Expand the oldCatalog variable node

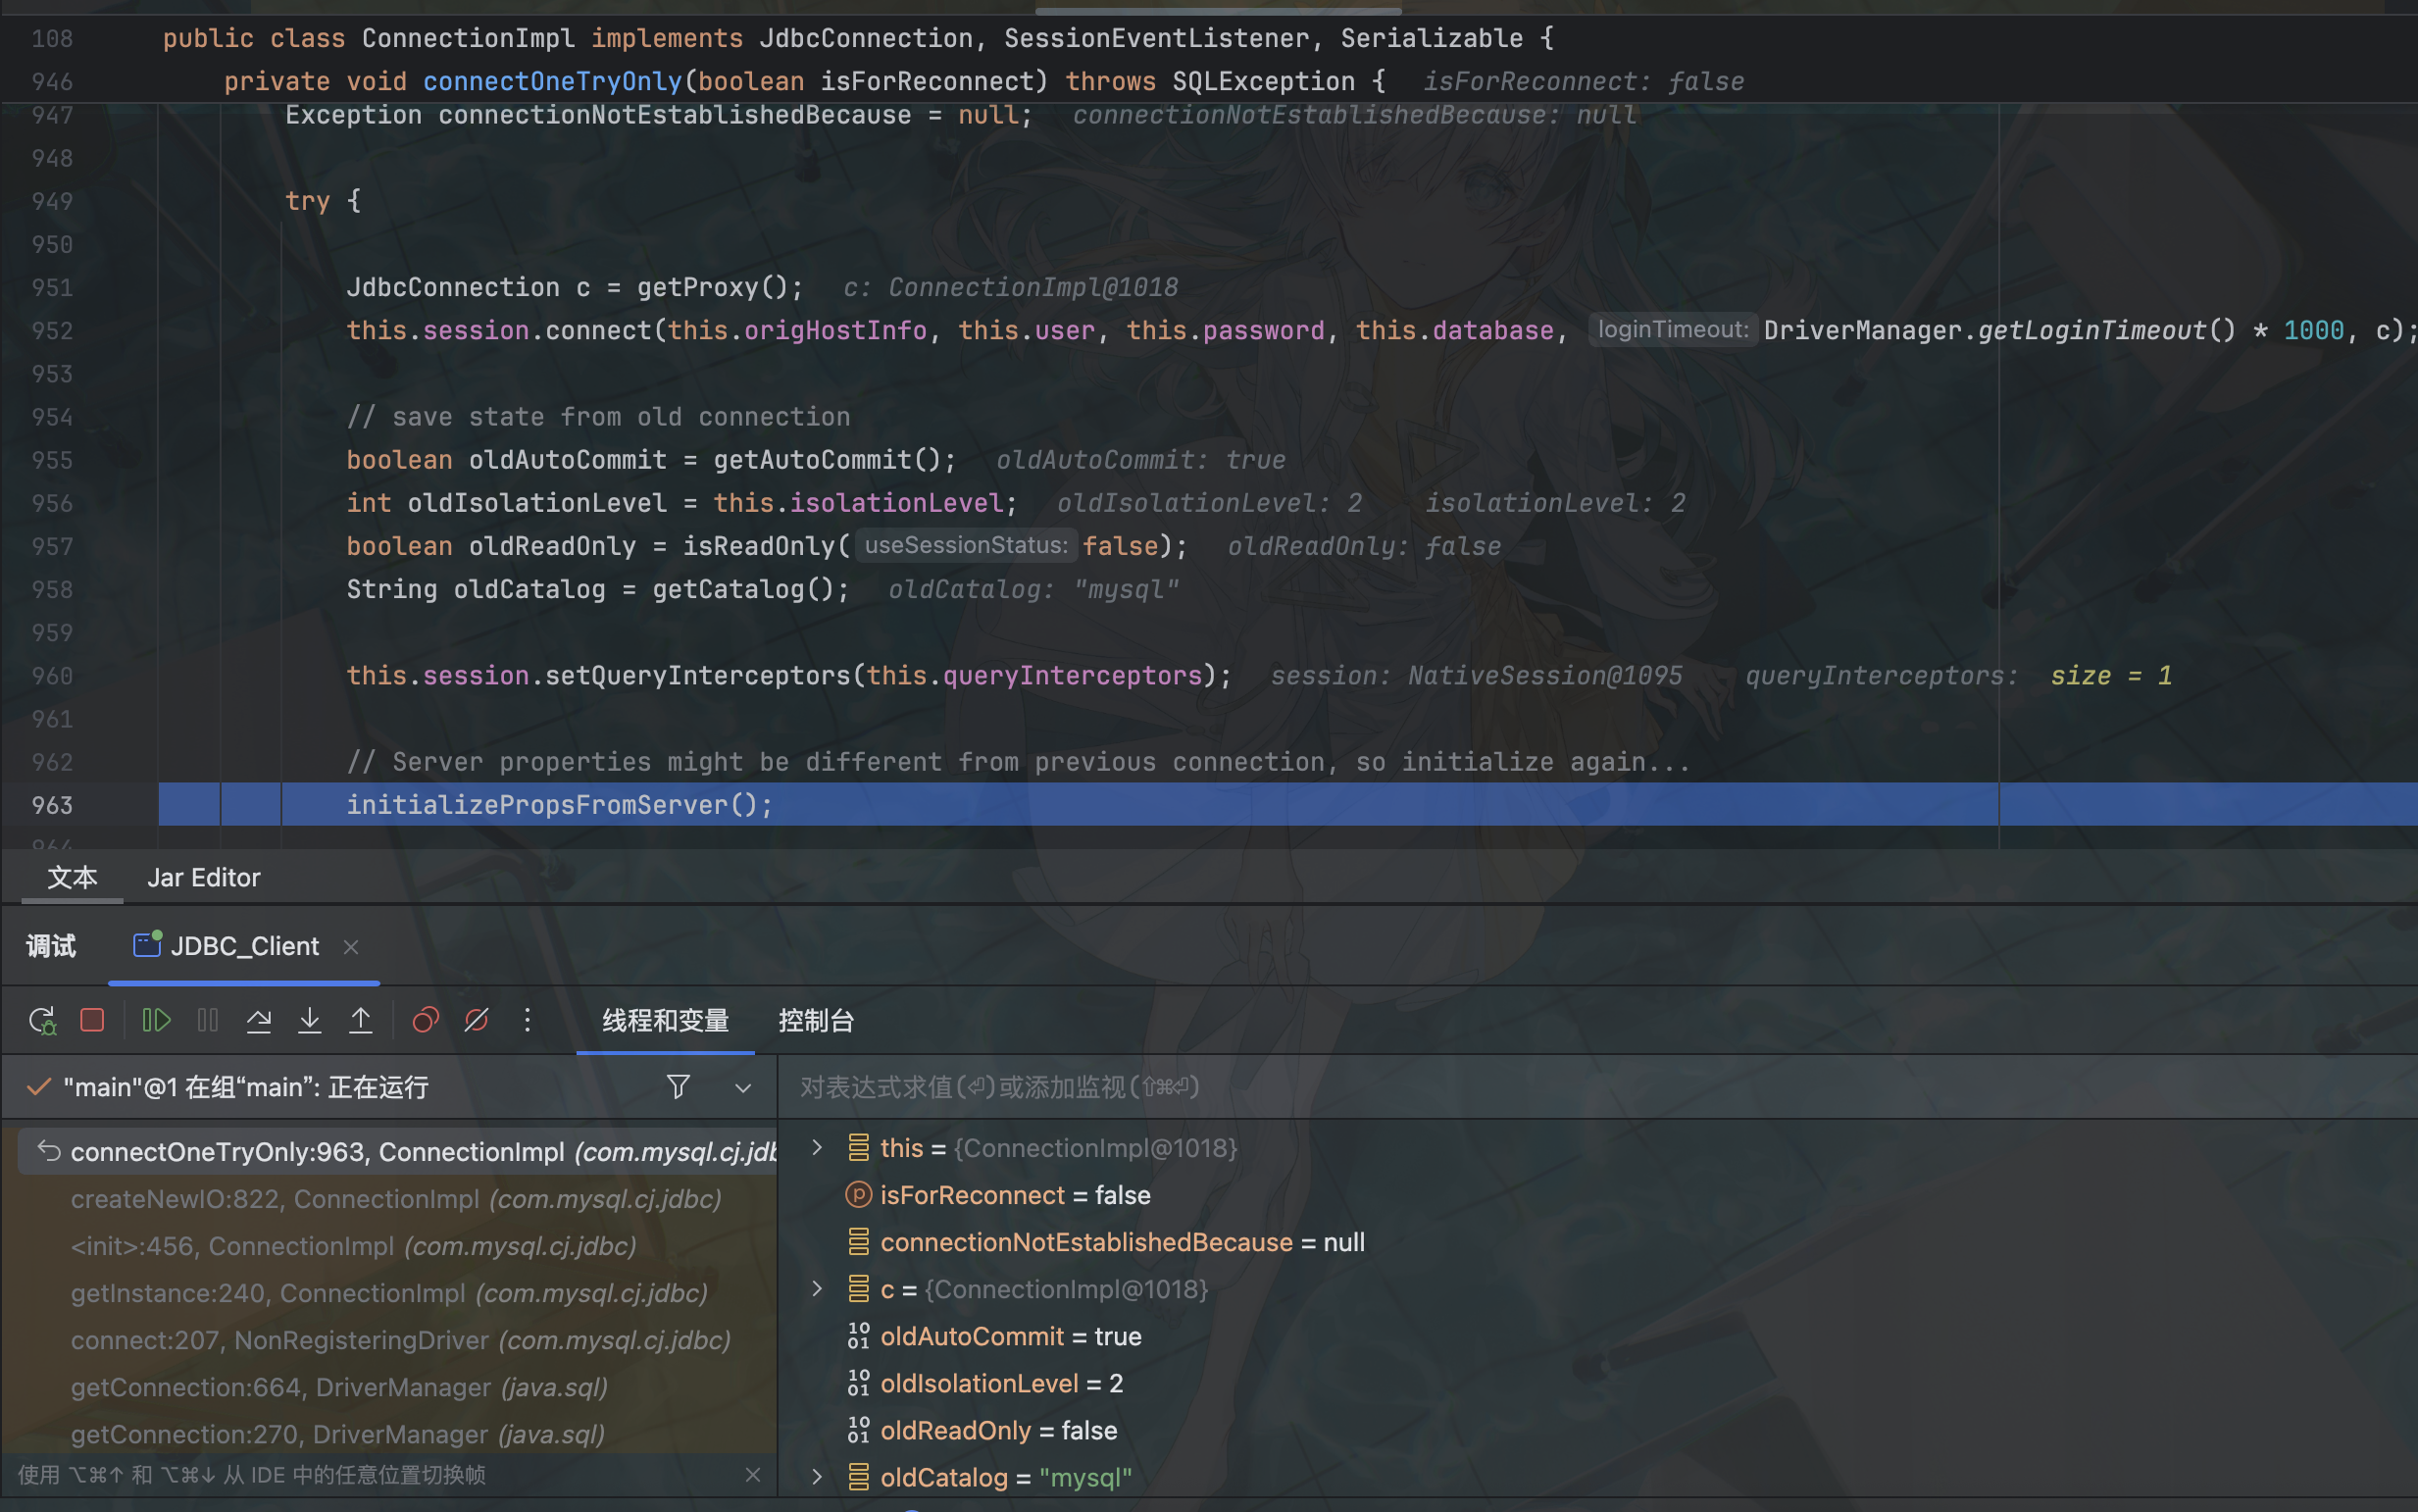tap(817, 1477)
